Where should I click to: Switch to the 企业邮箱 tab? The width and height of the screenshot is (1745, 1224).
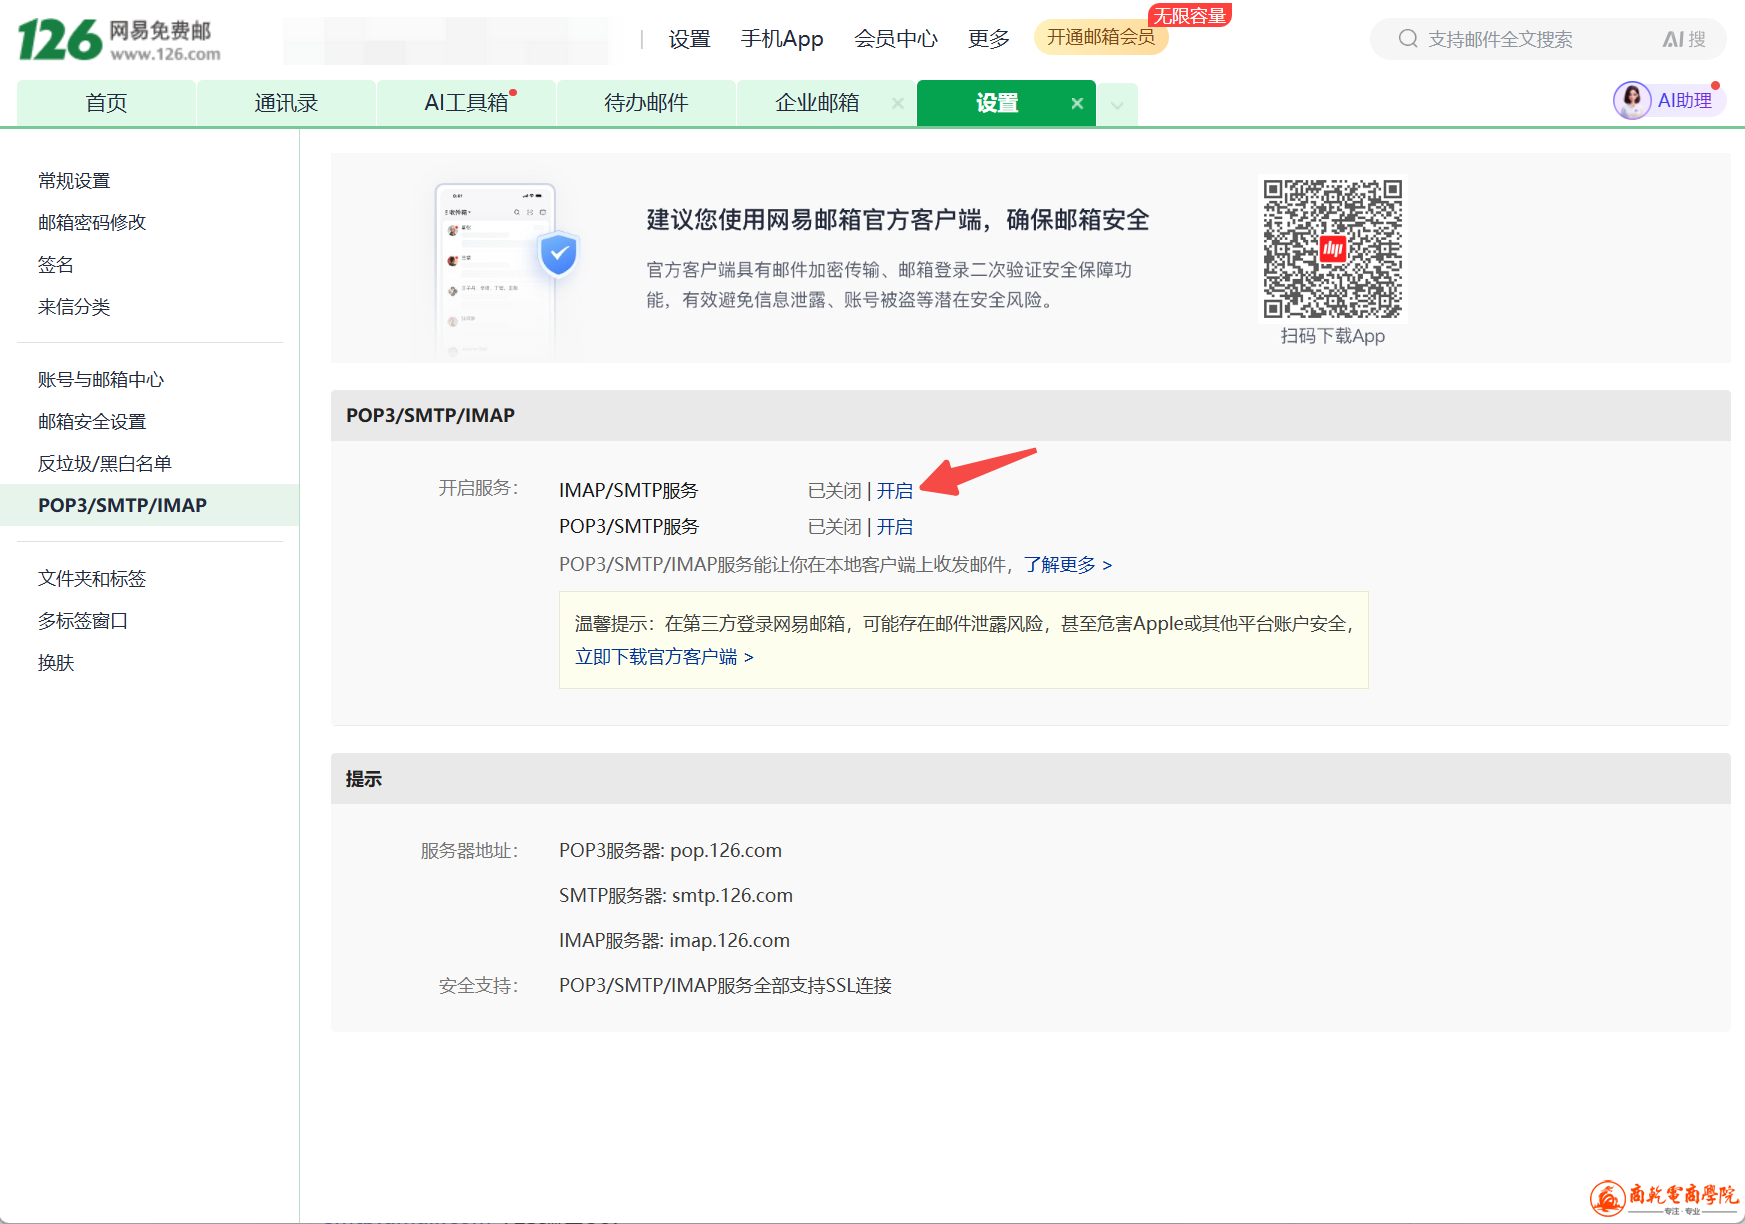click(817, 103)
